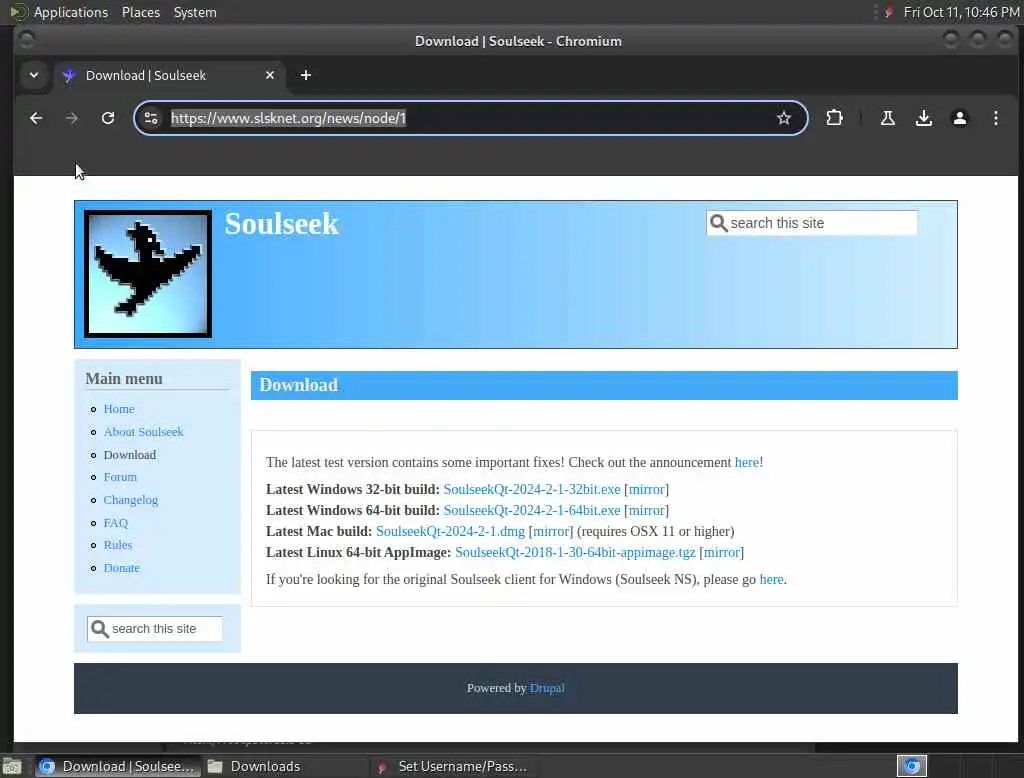Switch to Download | Soulseek taskbar window
Image resolution: width=1024 pixels, height=778 pixels.
[116, 766]
